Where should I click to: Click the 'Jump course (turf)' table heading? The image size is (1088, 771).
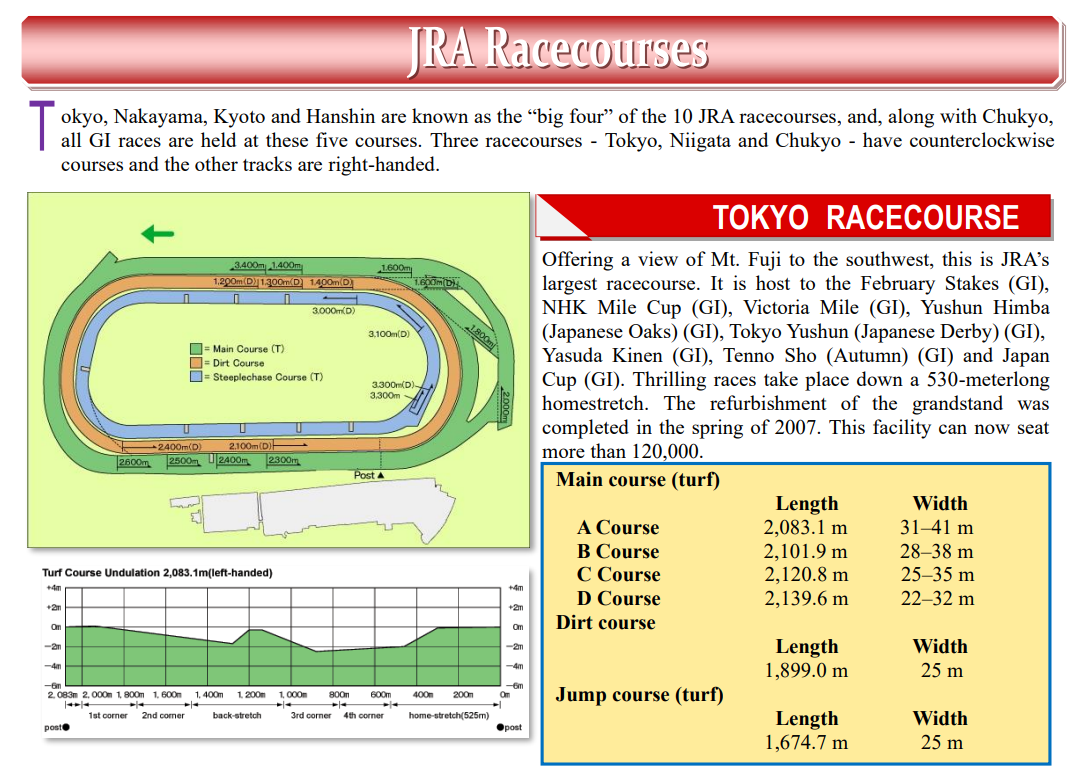[x=640, y=695]
